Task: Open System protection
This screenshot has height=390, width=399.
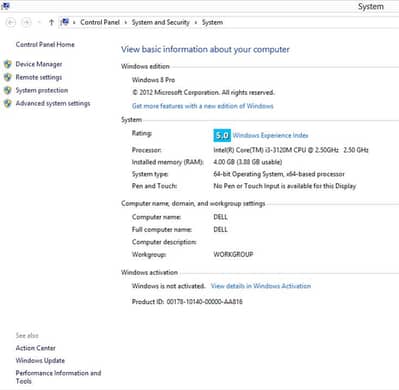Action: (42, 90)
